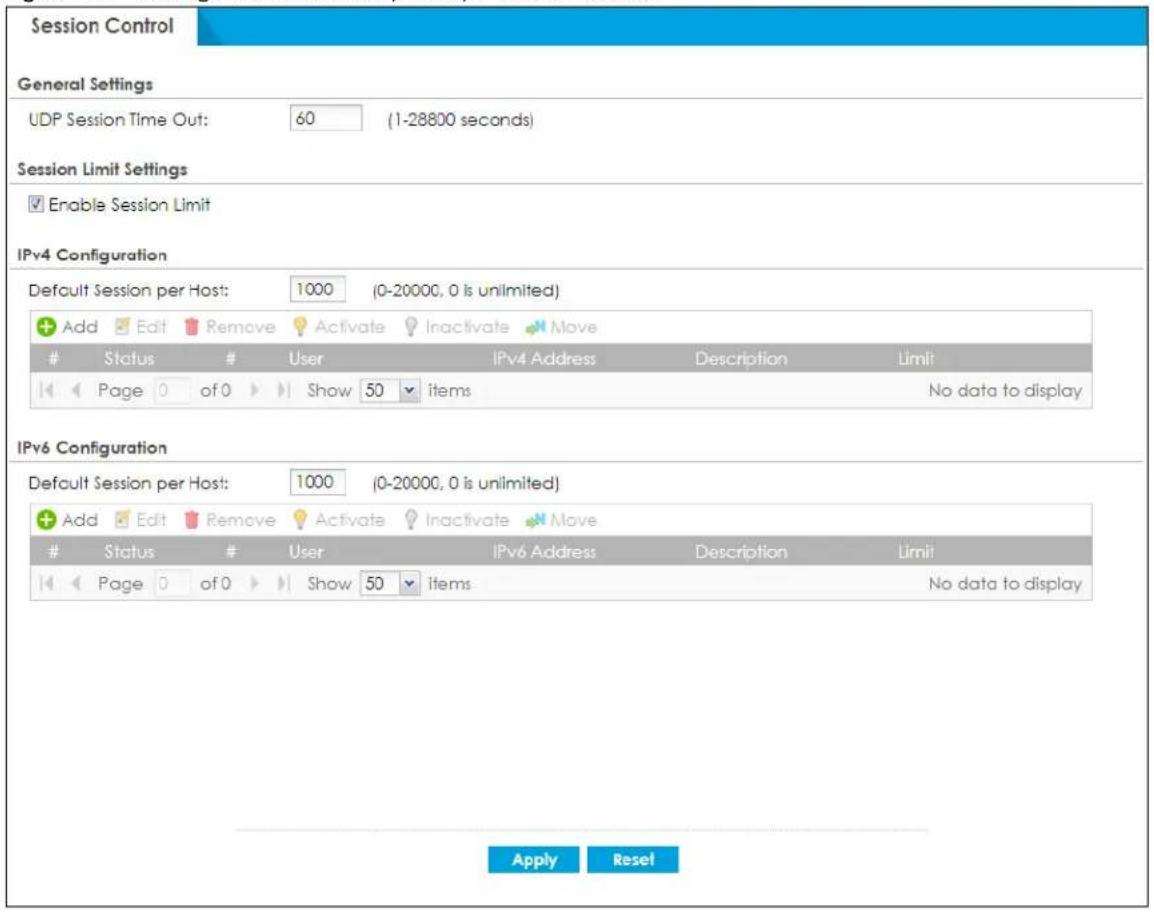Image resolution: width=1154 pixels, height=912 pixels.
Task: Click the IPv6 Activate lightbulb icon
Action: point(300,519)
